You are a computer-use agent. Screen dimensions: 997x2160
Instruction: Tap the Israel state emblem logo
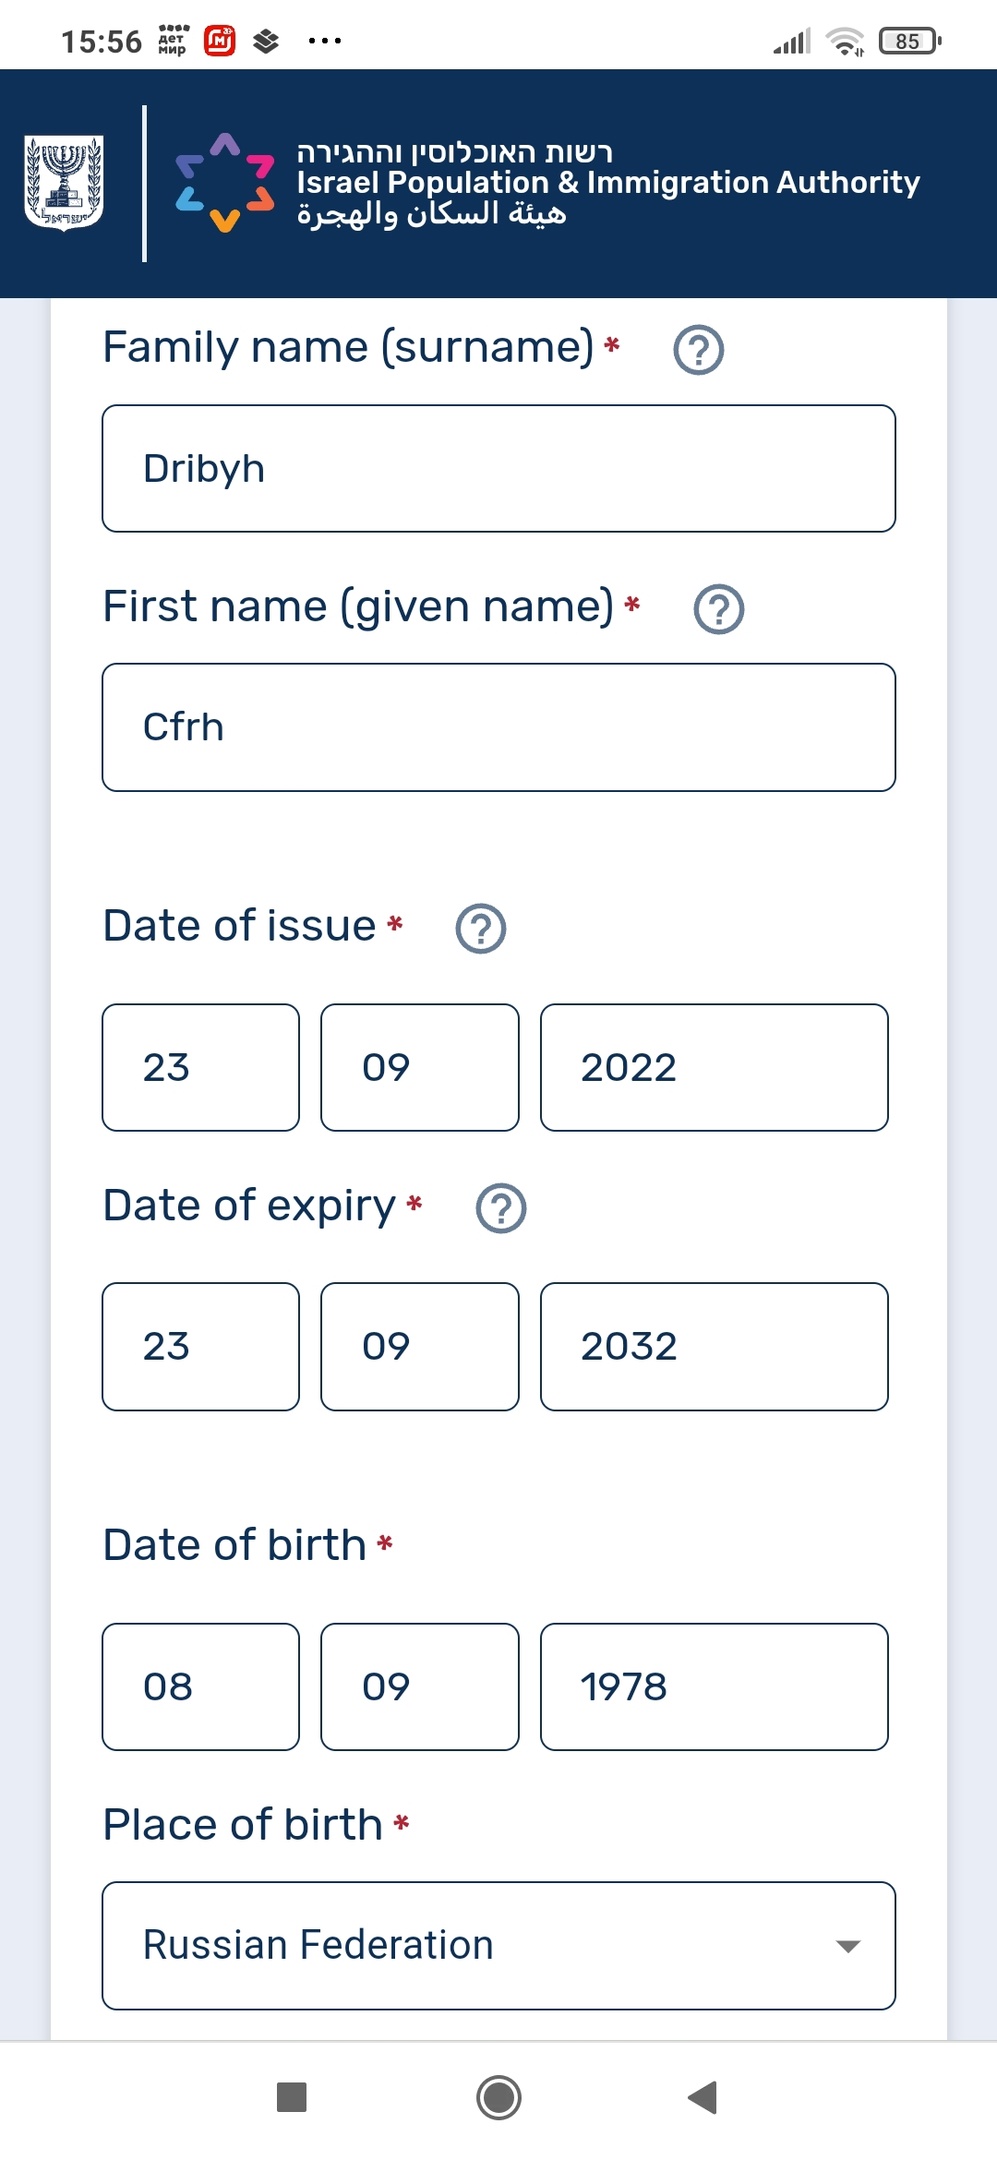click(x=64, y=183)
